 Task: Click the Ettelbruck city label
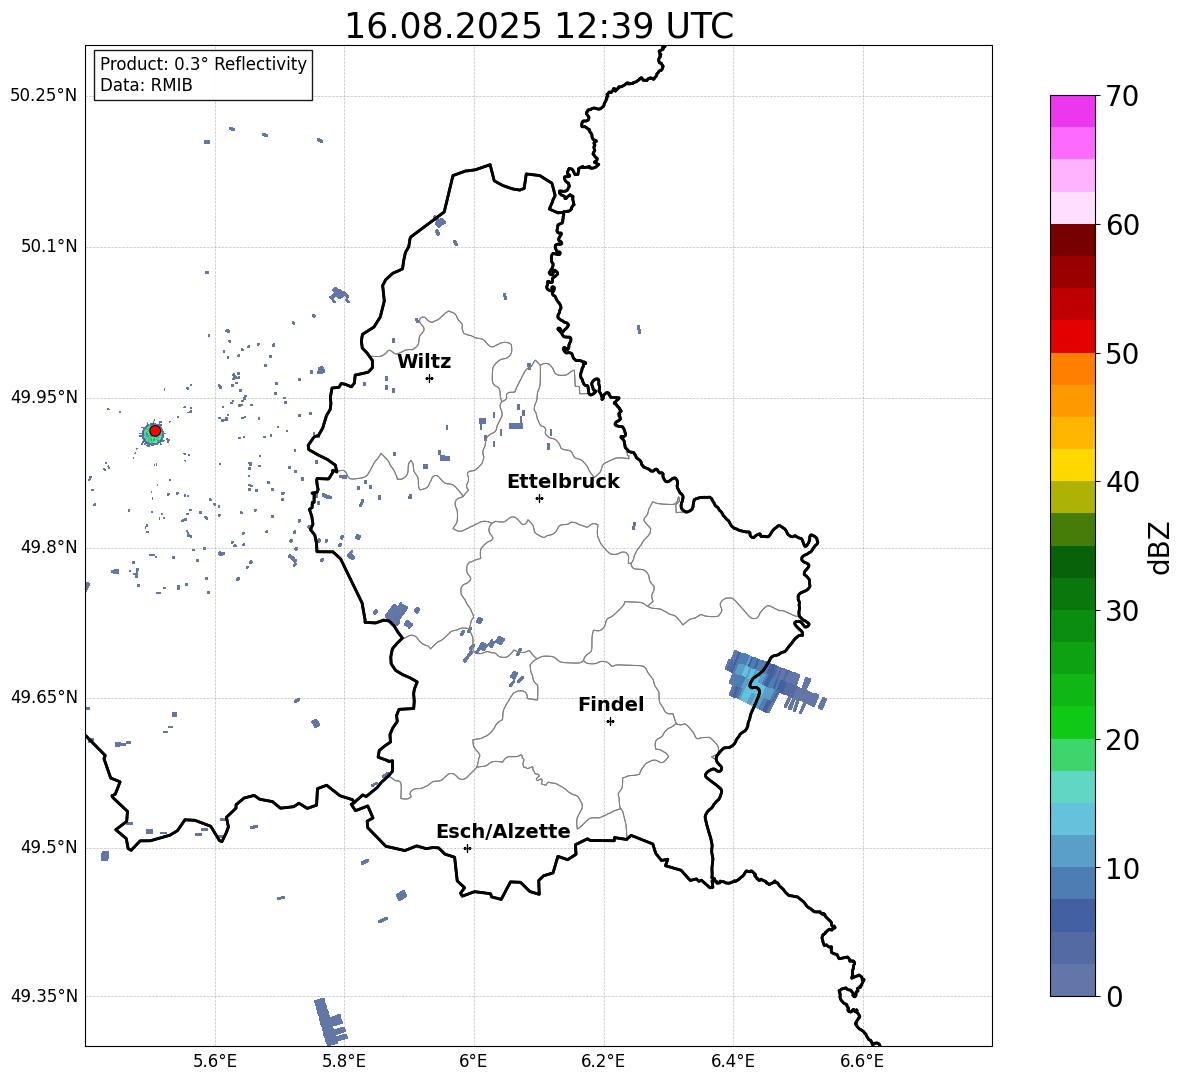pyautogui.click(x=563, y=481)
